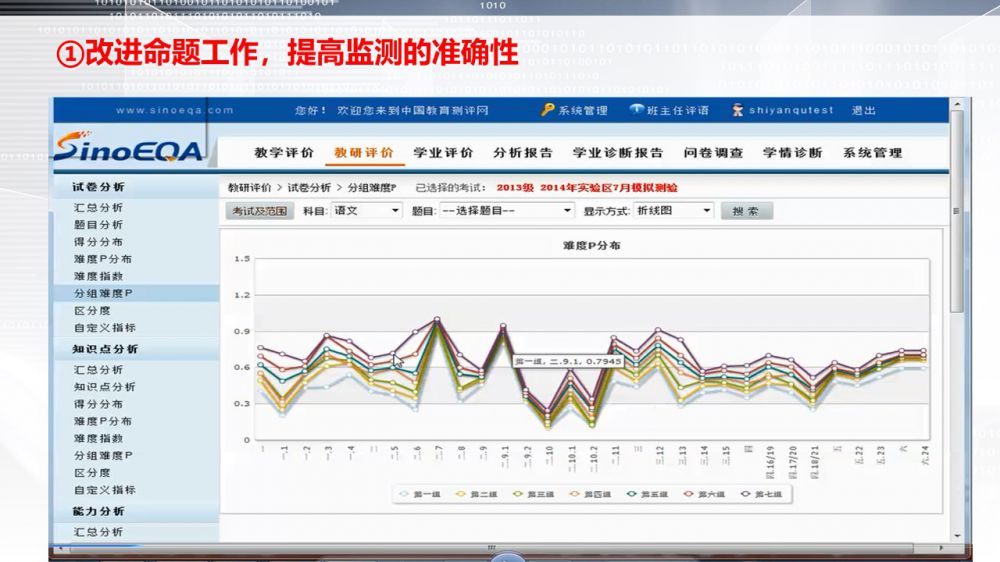This screenshot has height=562, width=1000.
Task: Open the 题目 selection dropdown
Action: (506, 211)
